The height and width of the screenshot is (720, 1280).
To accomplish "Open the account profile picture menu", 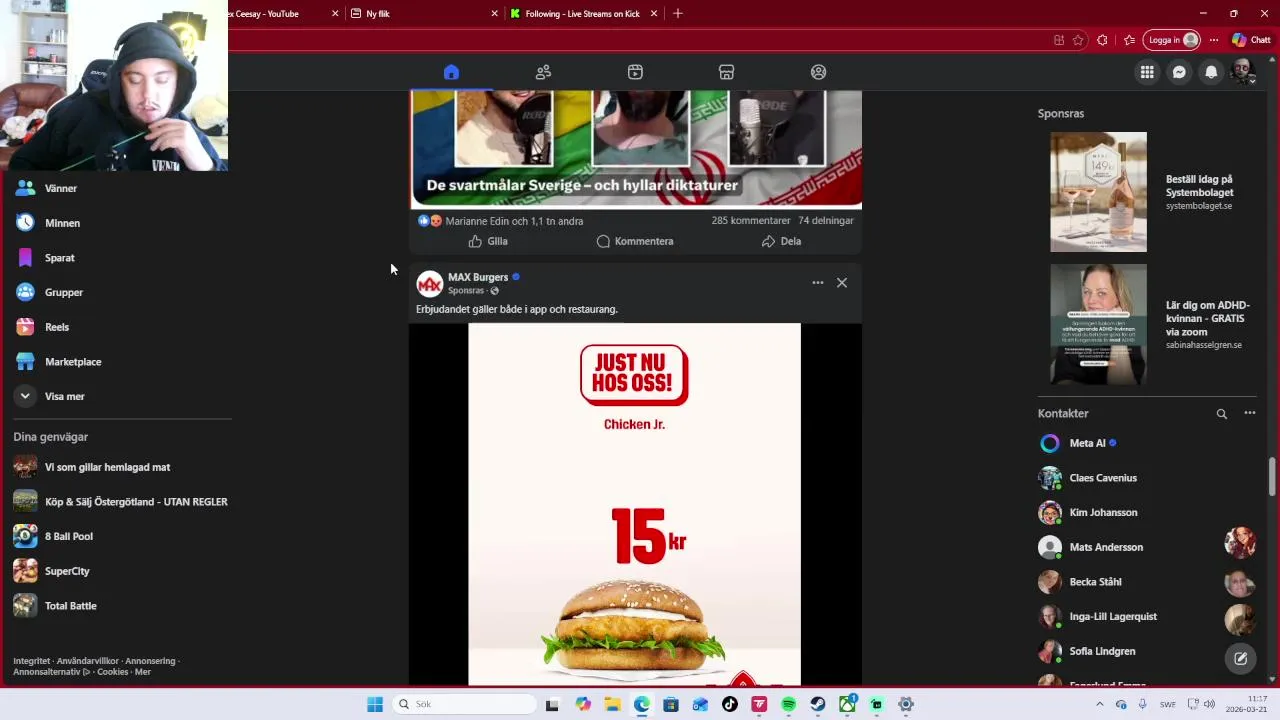I will (1243, 72).
